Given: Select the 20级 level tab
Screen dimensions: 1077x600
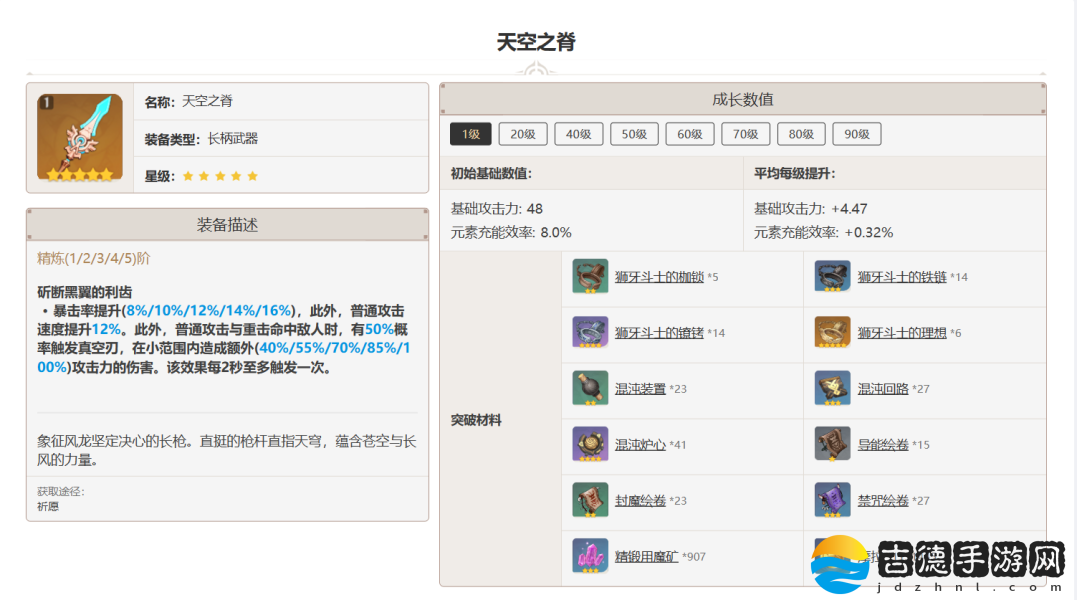Looking at the screenshot, I should point(523,134).
